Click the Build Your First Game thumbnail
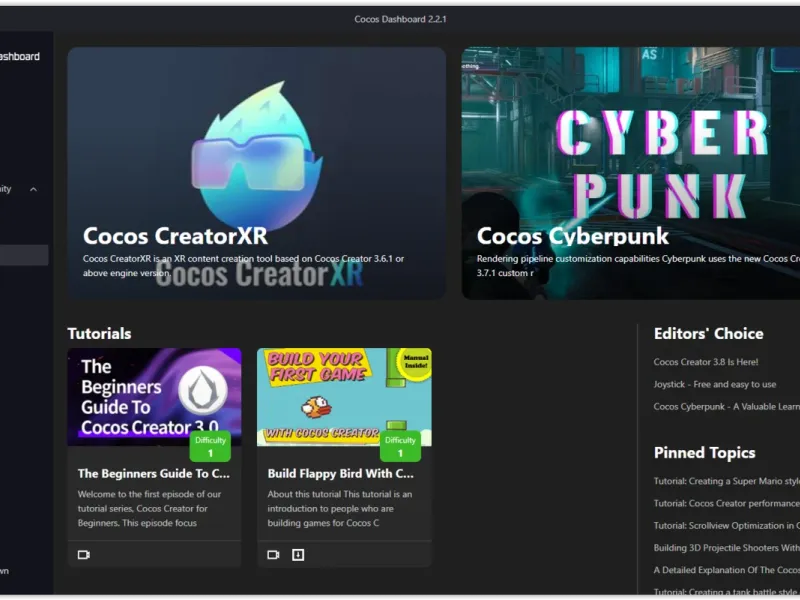The height and width of the screenshot is (600, 800). pyautogui.click(x=344, y=397)
